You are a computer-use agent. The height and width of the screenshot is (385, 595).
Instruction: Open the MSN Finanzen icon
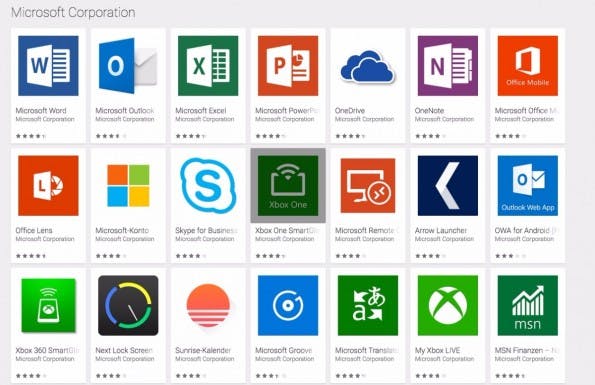pos(528,305)
